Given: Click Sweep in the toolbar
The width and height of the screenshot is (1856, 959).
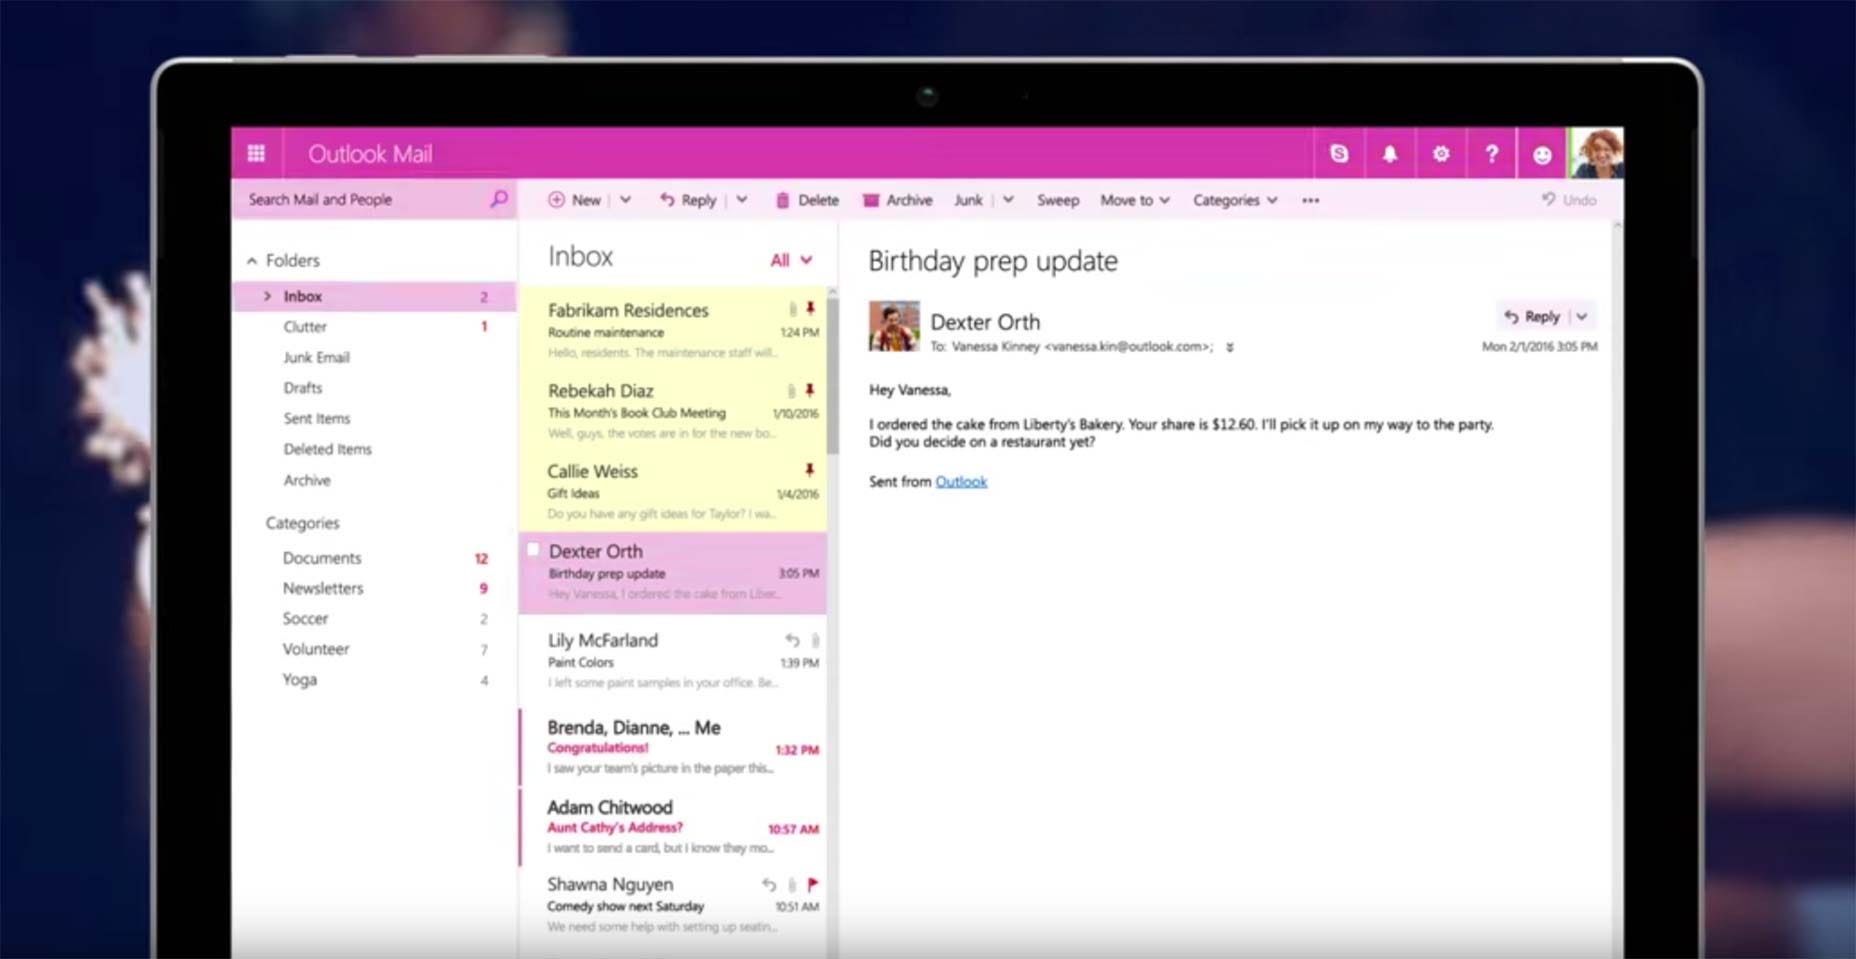Looking at the screenshot, I should [x=1058, y=200].
